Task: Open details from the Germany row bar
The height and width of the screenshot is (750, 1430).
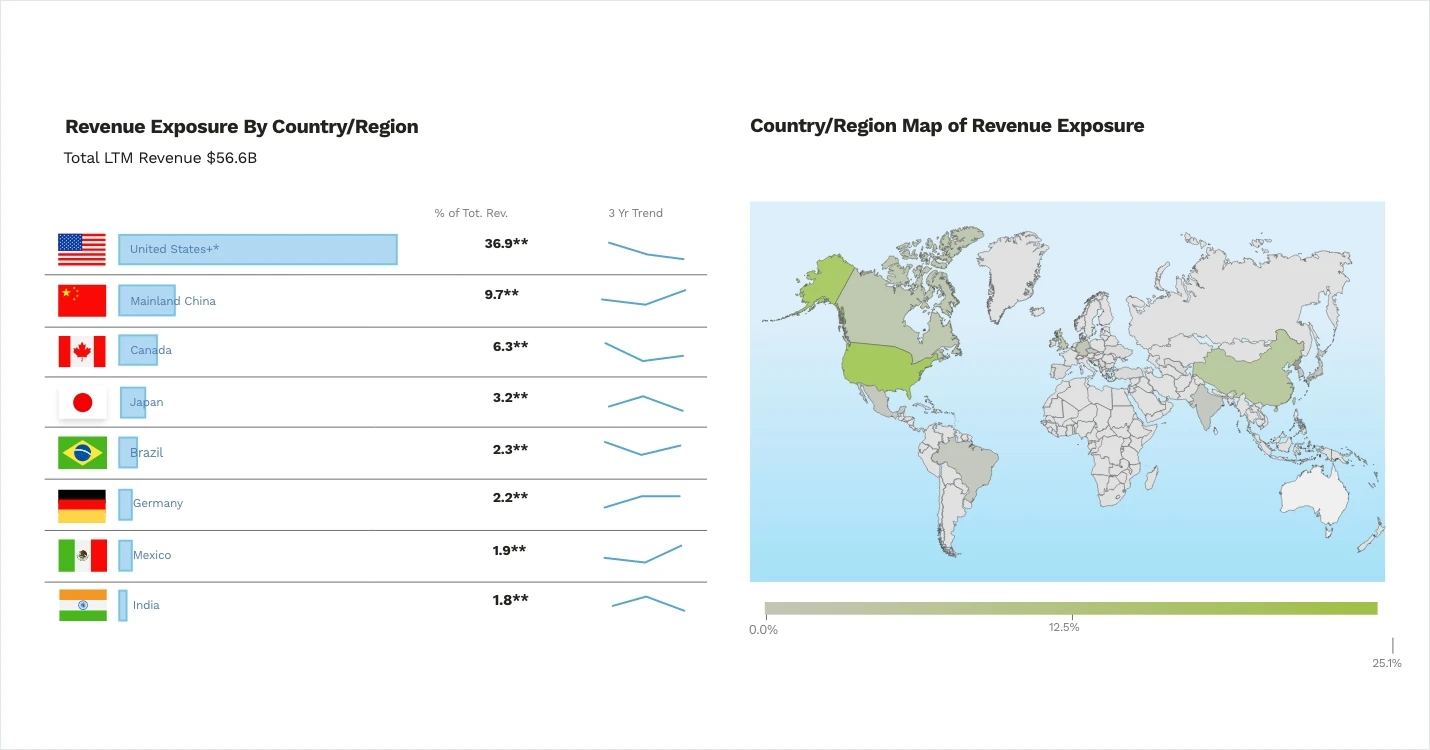Action: click(x=124, y=504)
